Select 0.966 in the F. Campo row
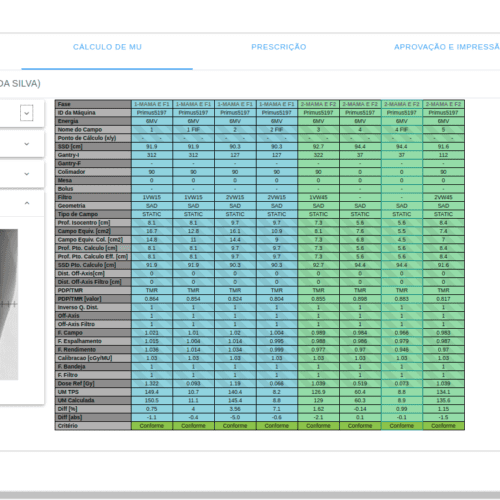500x500 pixels. (402, 333)
